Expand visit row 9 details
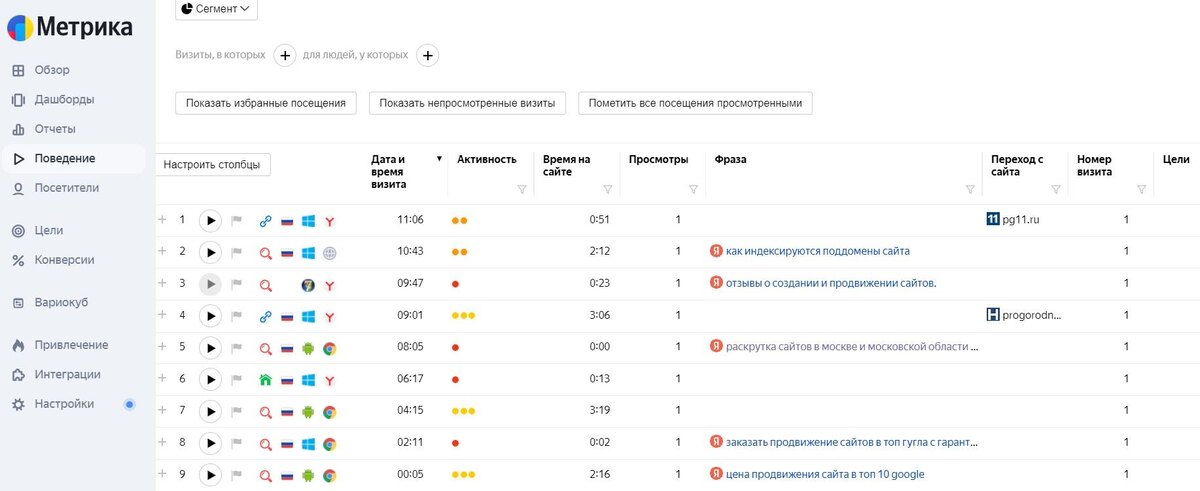 [x=162, y=473]
